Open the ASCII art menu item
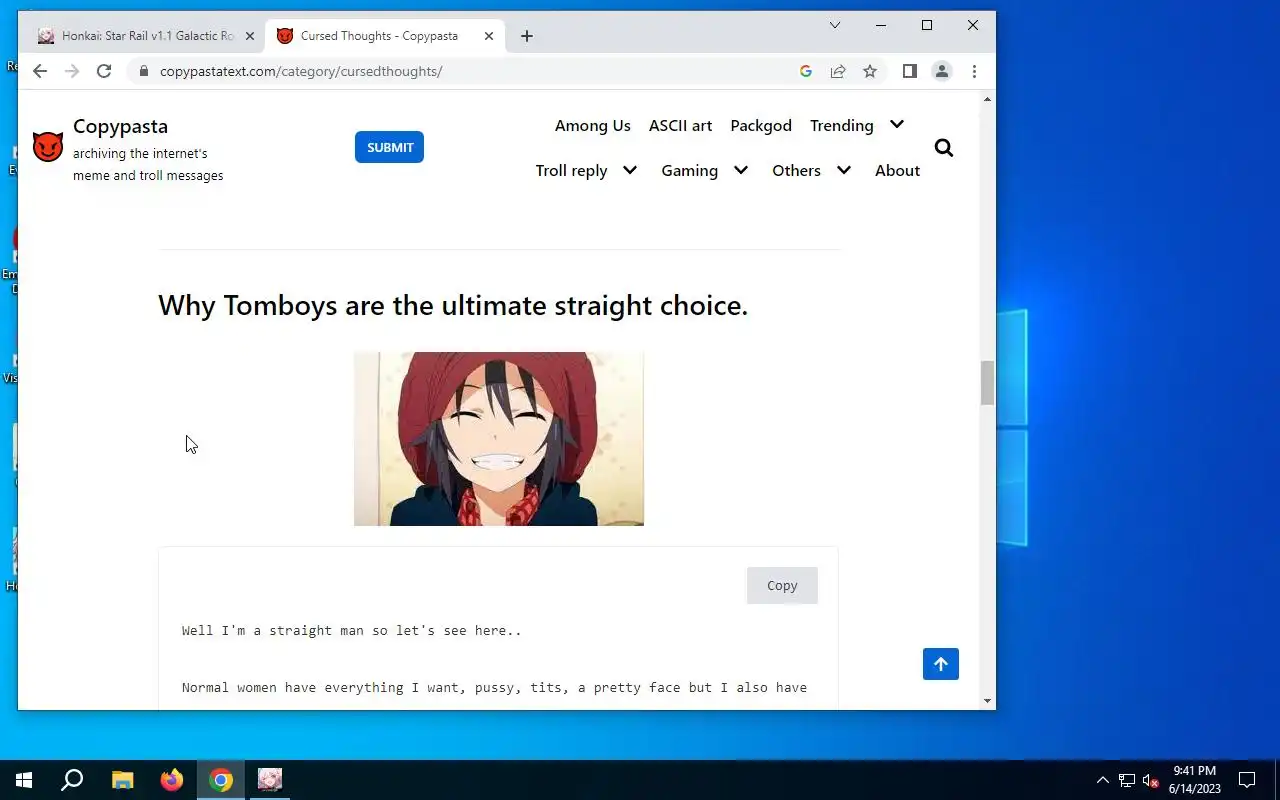The image size is (1280, 800). (x=680, y=125)
